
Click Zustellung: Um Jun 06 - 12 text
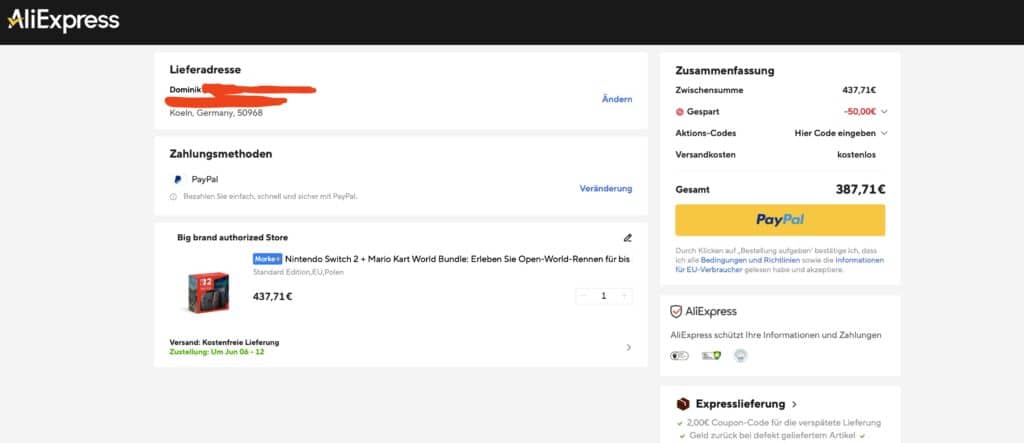217,352
